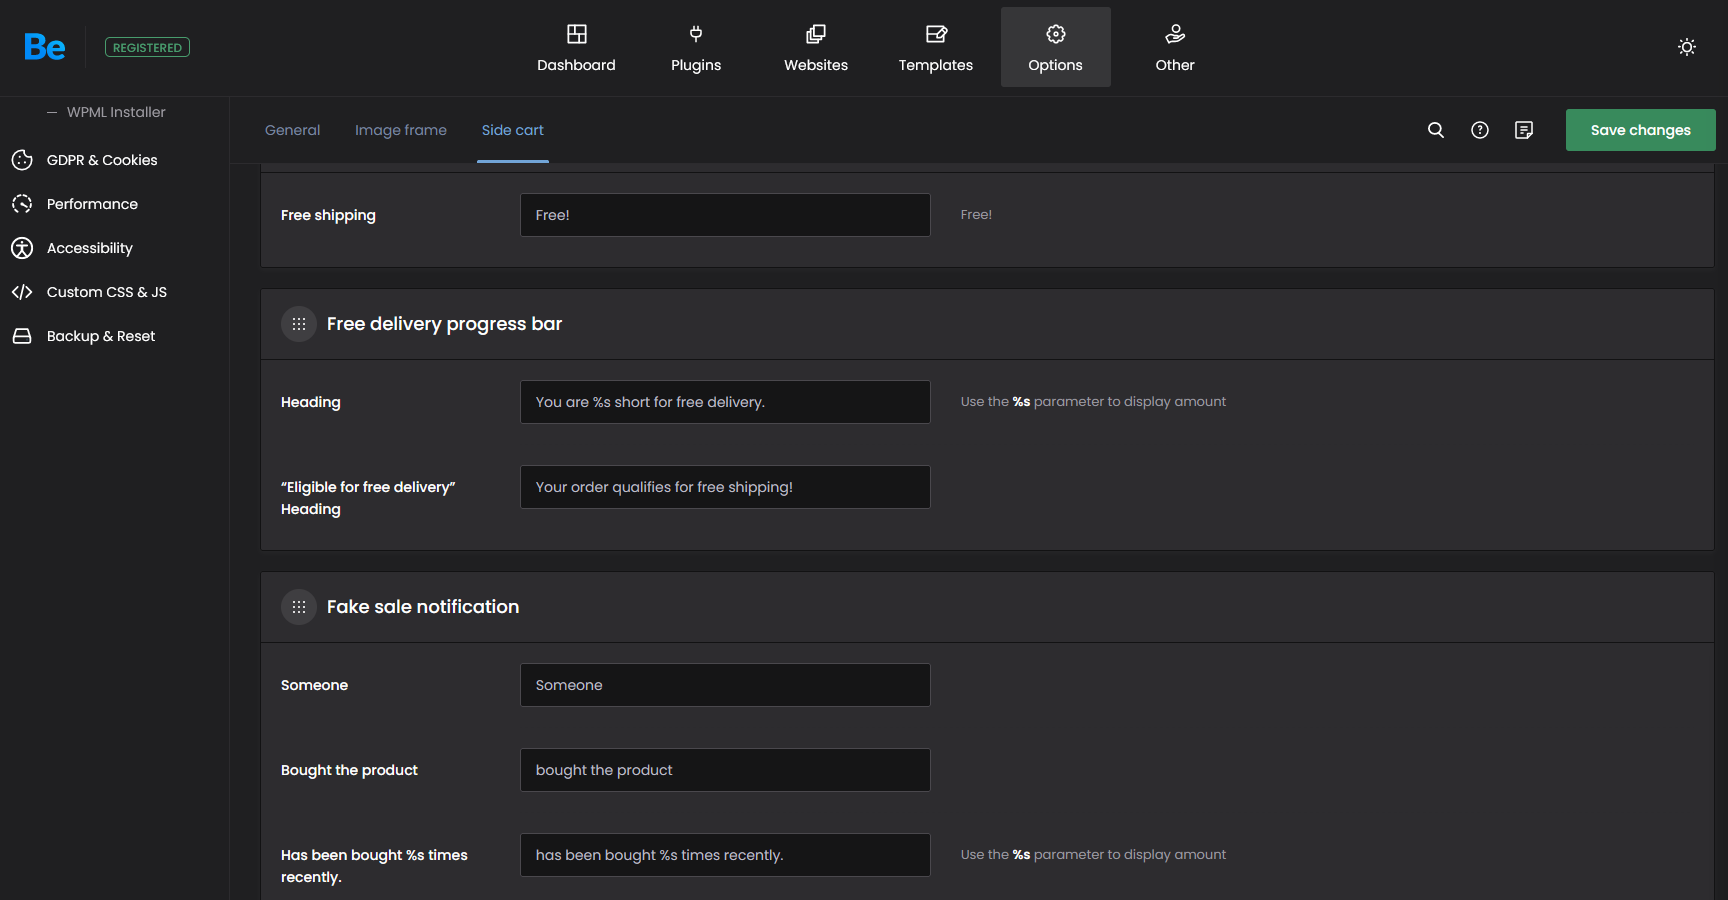Click the Be logo
Viewport: 1728px width, 900px height.
[x=45, y=47]
